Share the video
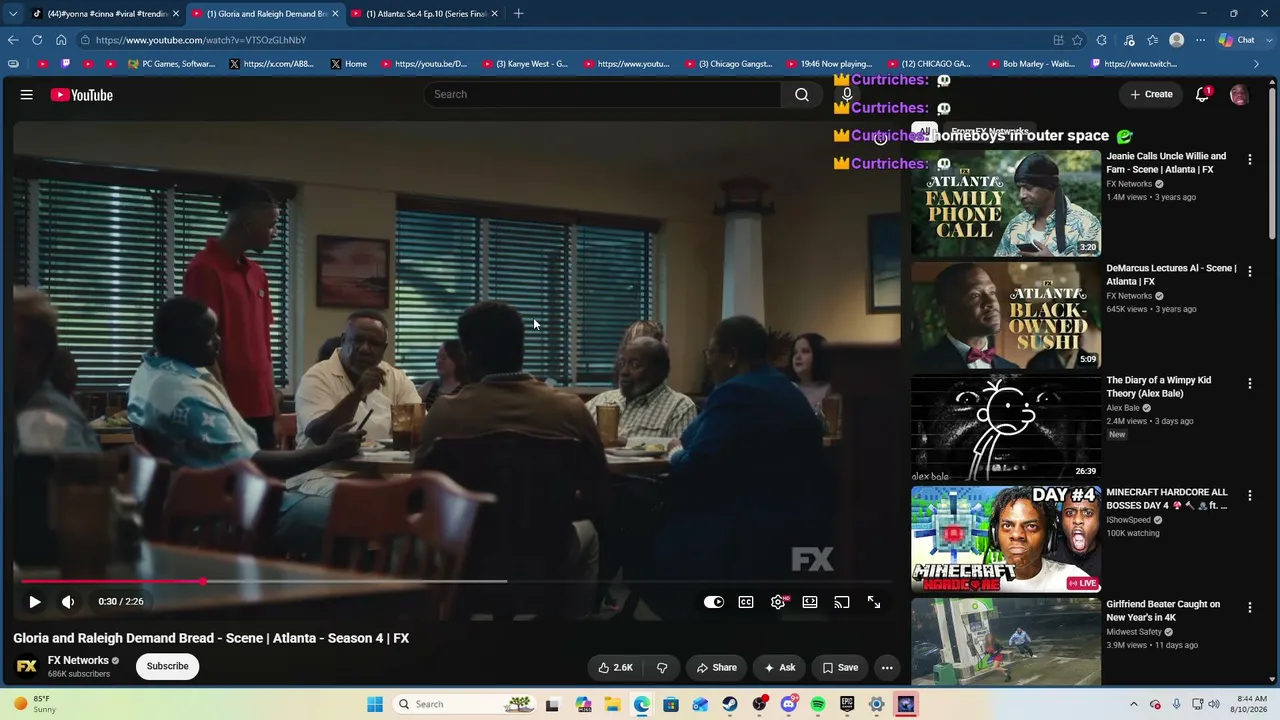The height and width of the screenshot is (720, 1280). pyautogui.click(x=717, y=668)
